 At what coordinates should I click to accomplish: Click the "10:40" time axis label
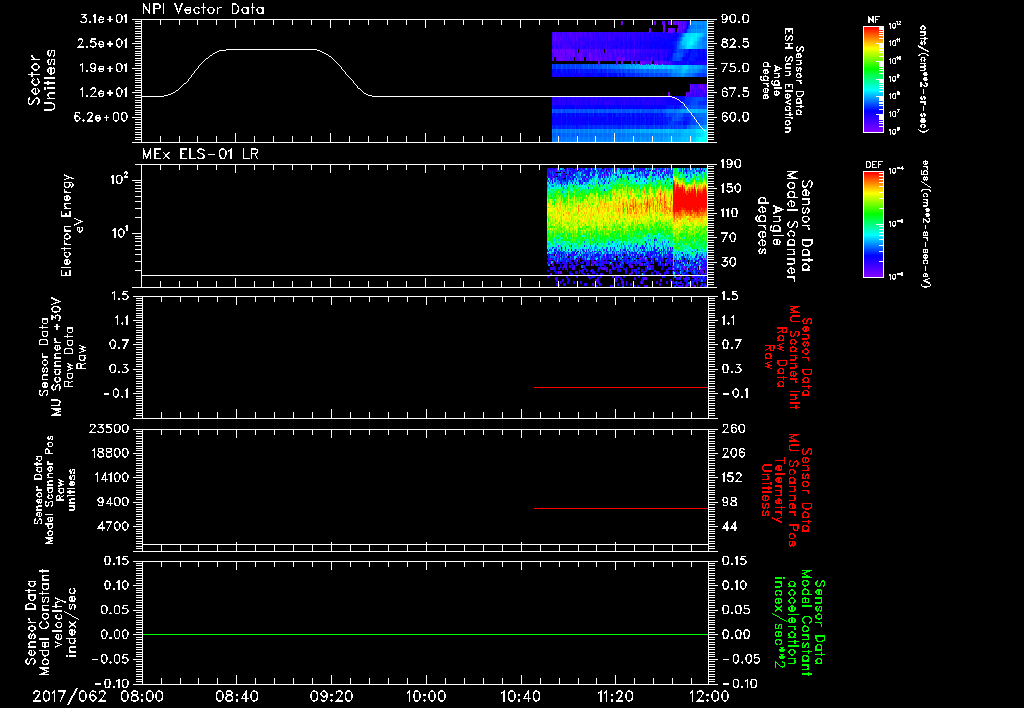point(520,696)
